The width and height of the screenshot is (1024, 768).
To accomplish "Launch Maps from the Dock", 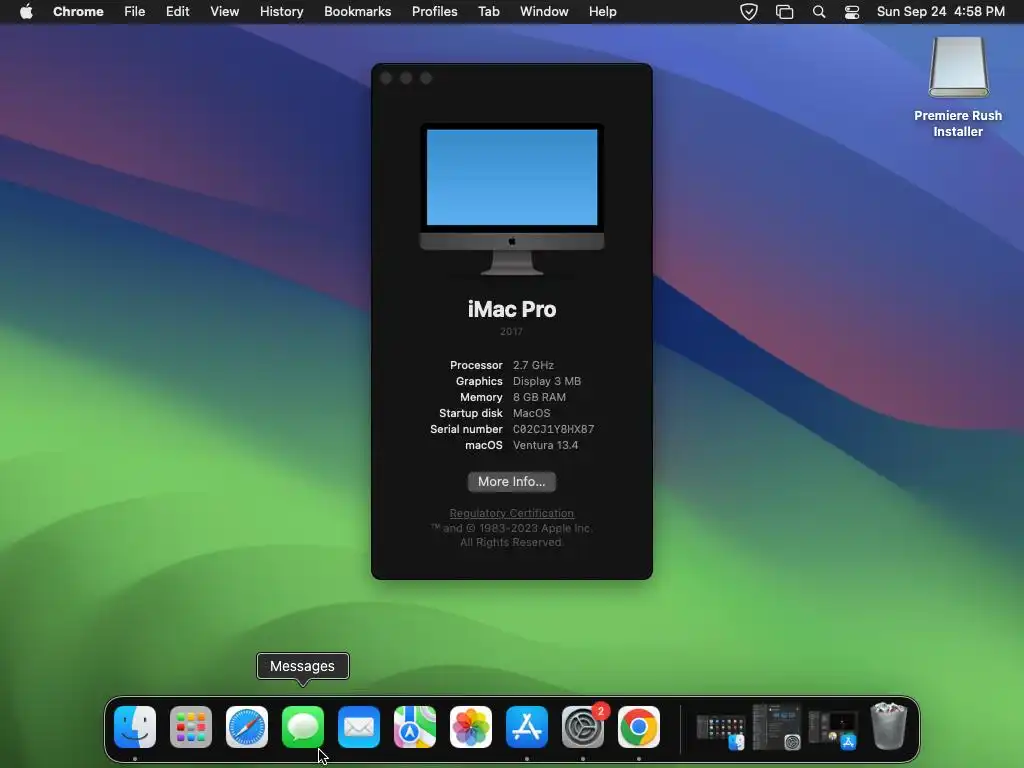I will pos(415,727).
